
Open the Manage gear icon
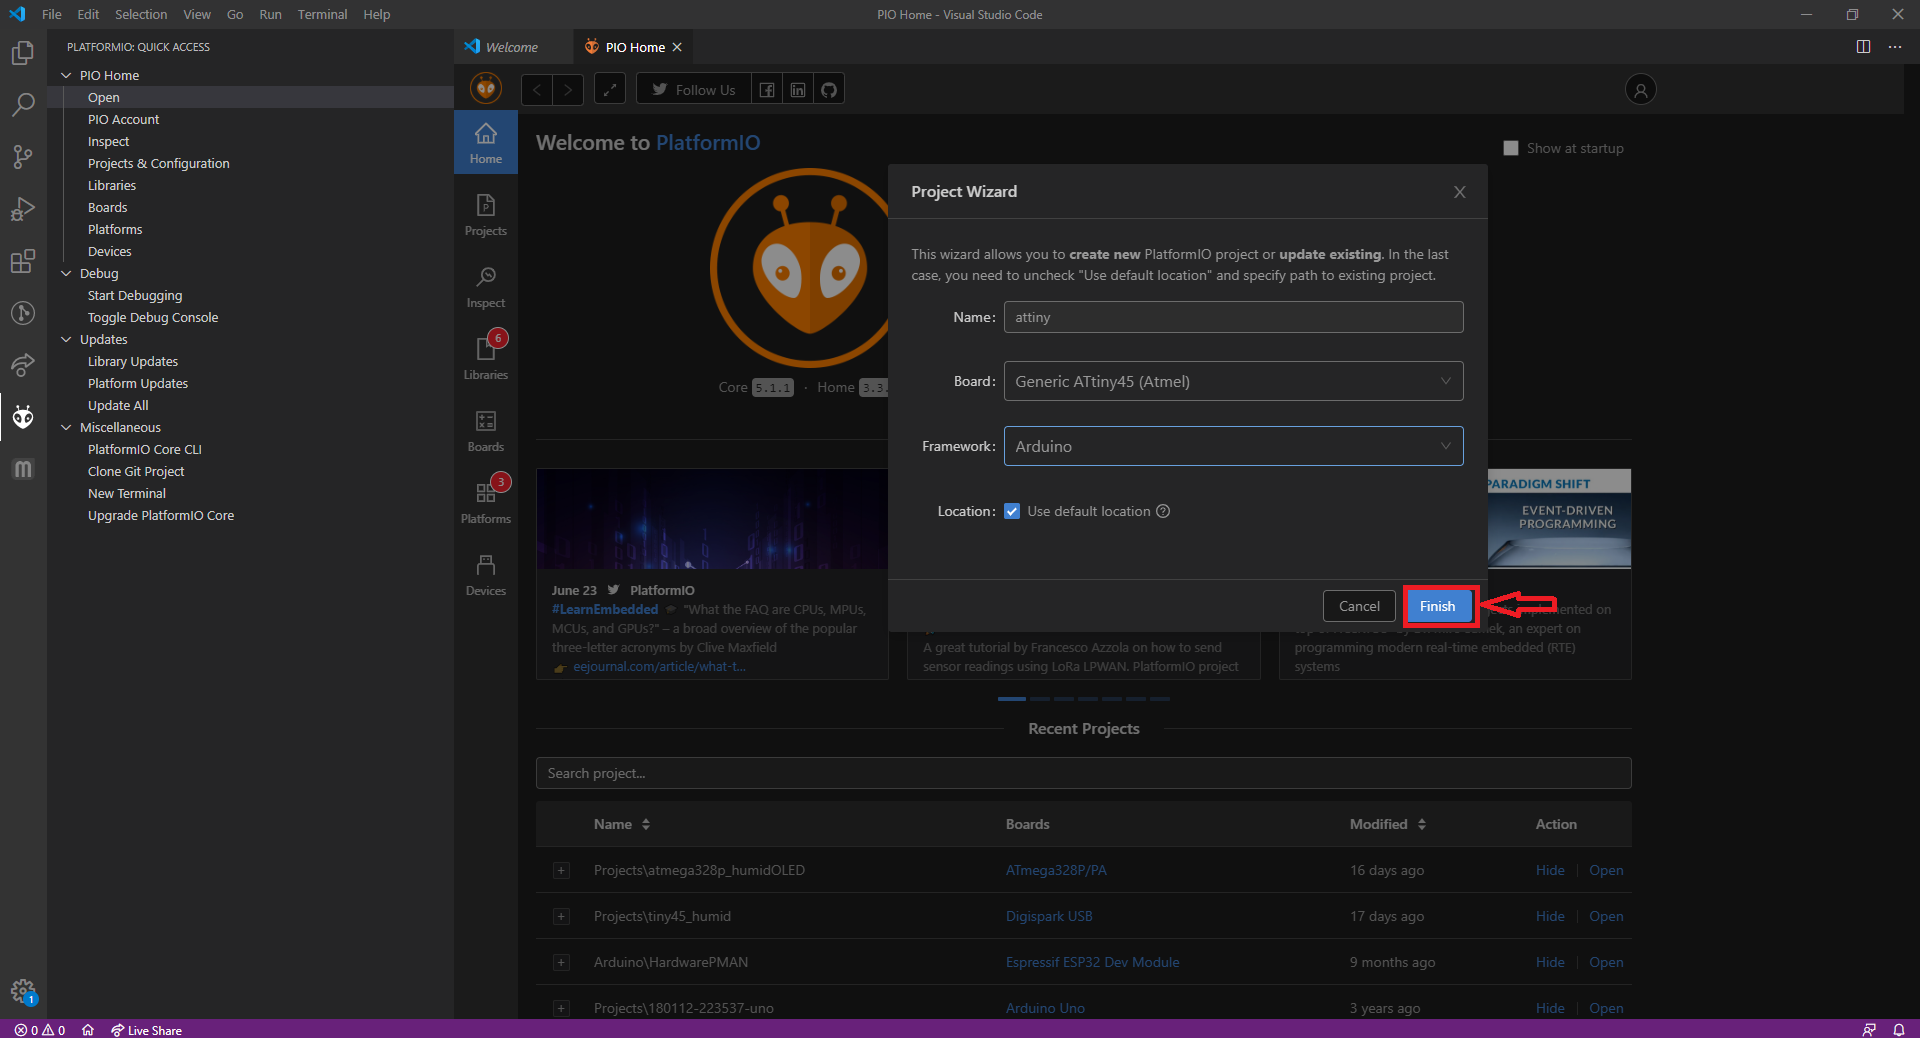23,992
